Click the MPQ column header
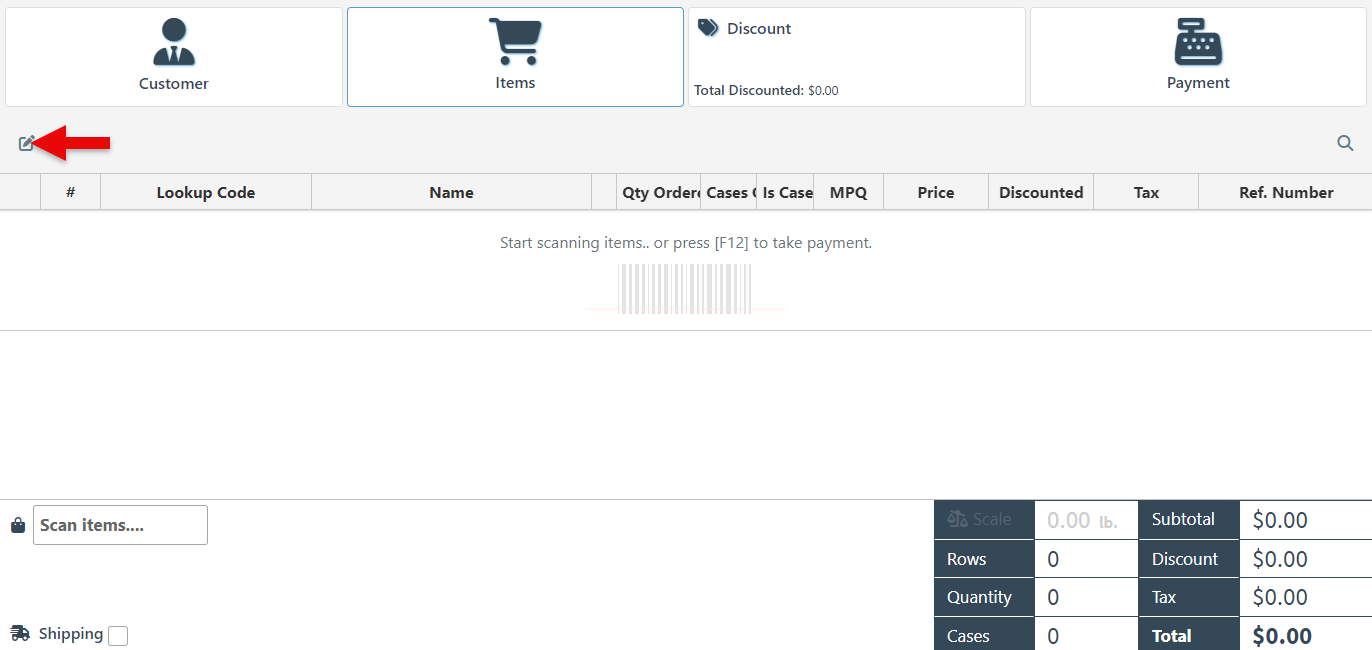The width and height of the screenshot is (1372, 650). [x=848, y=192]
